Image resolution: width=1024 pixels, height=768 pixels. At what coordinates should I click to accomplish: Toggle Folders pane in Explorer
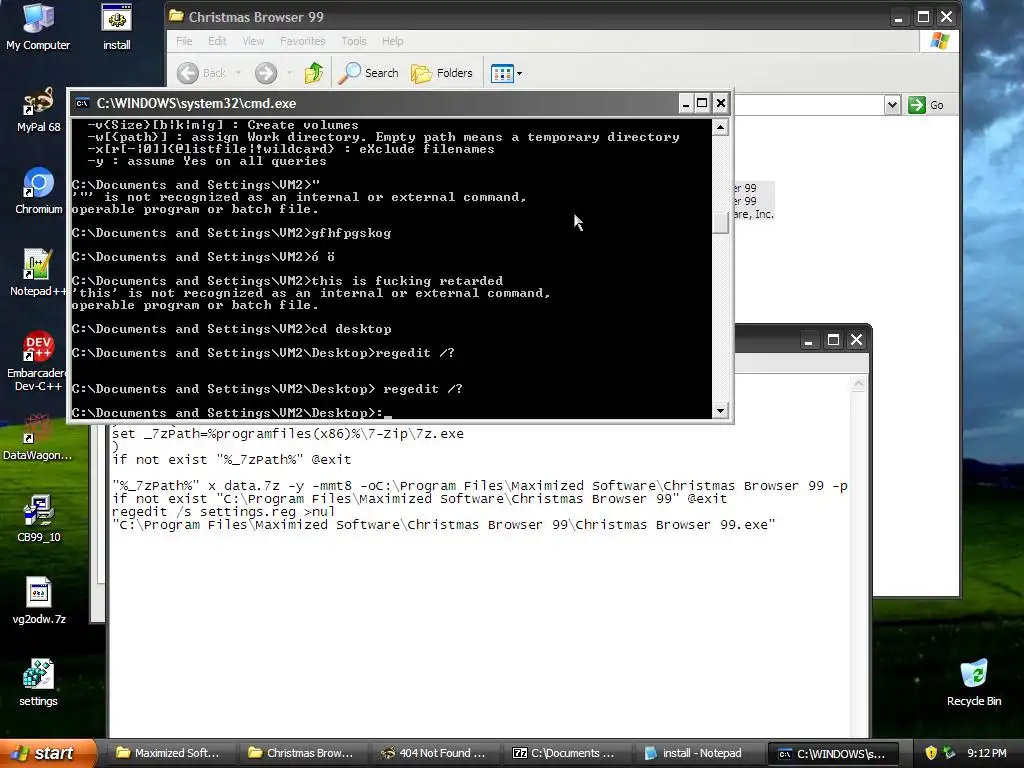[441, 73]
